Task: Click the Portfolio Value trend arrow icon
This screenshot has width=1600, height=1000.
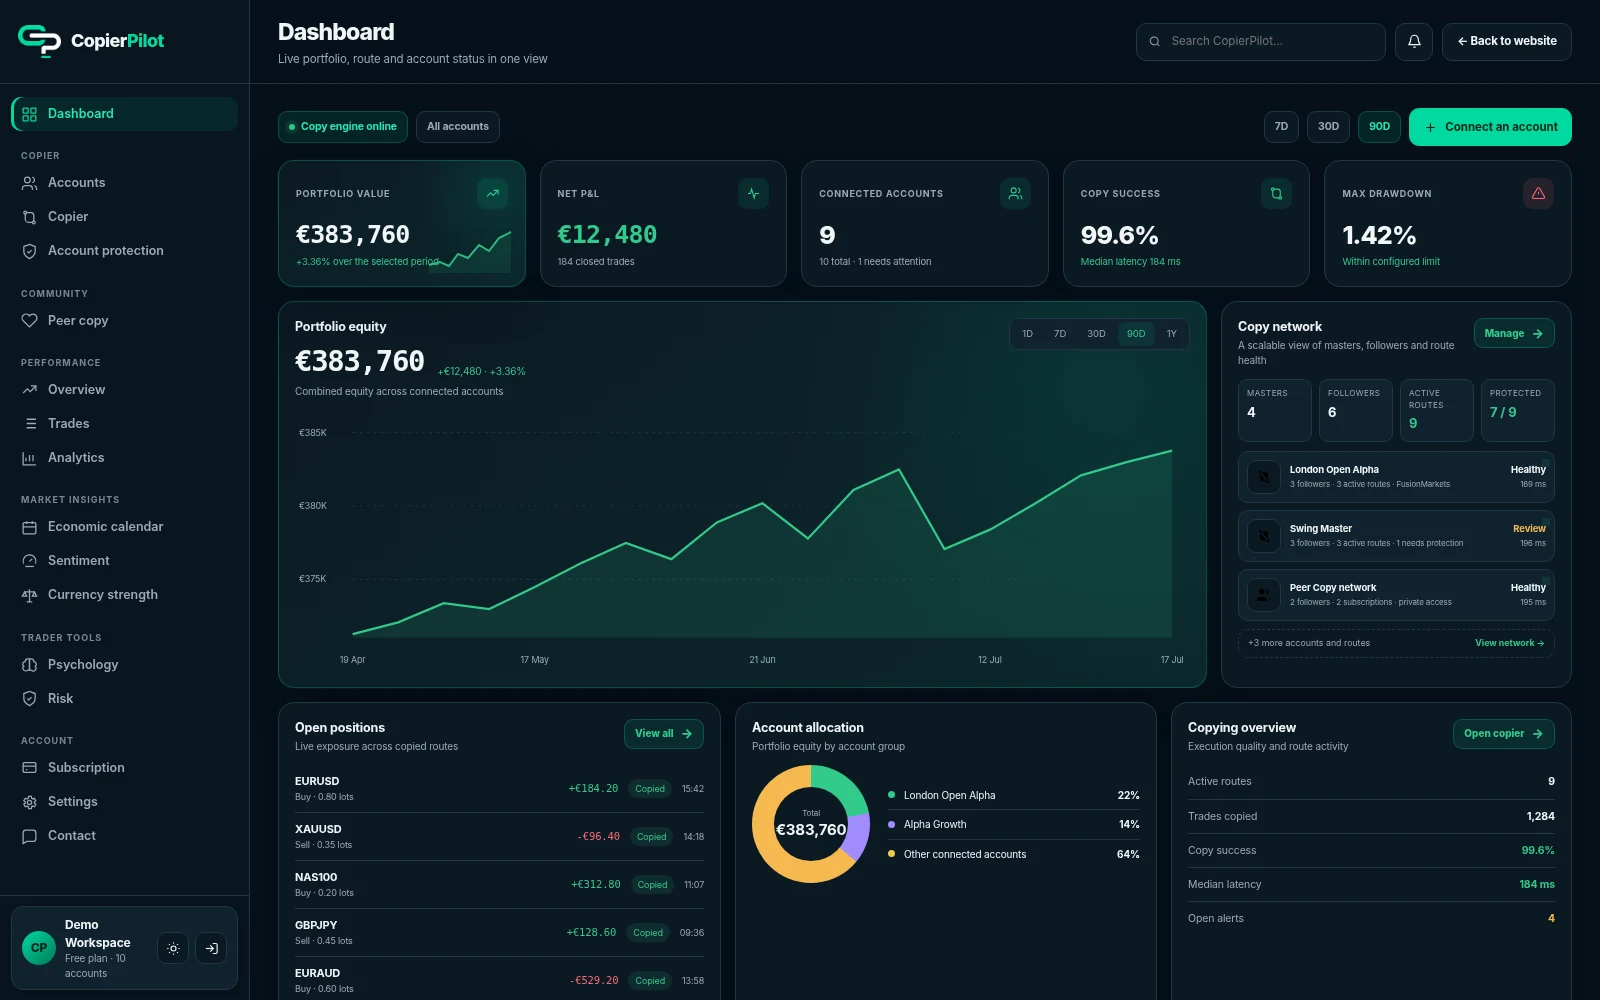Action: click(x=492, y=194)
